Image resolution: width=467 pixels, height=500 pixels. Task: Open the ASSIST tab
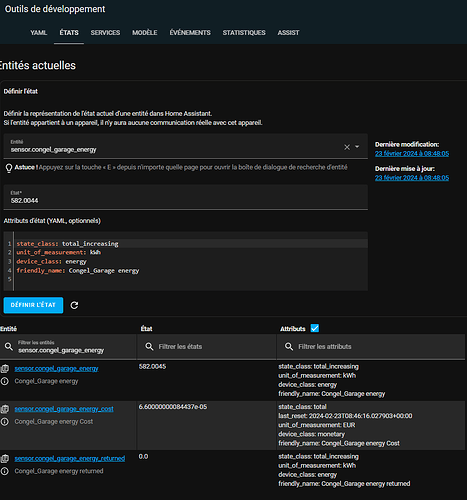click(288, 33)
